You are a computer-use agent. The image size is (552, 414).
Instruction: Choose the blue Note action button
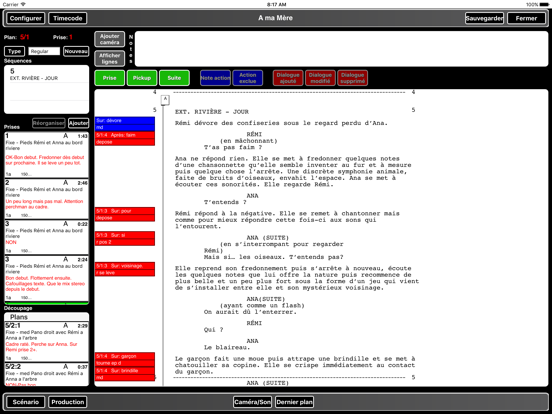[x=215, y=78]
